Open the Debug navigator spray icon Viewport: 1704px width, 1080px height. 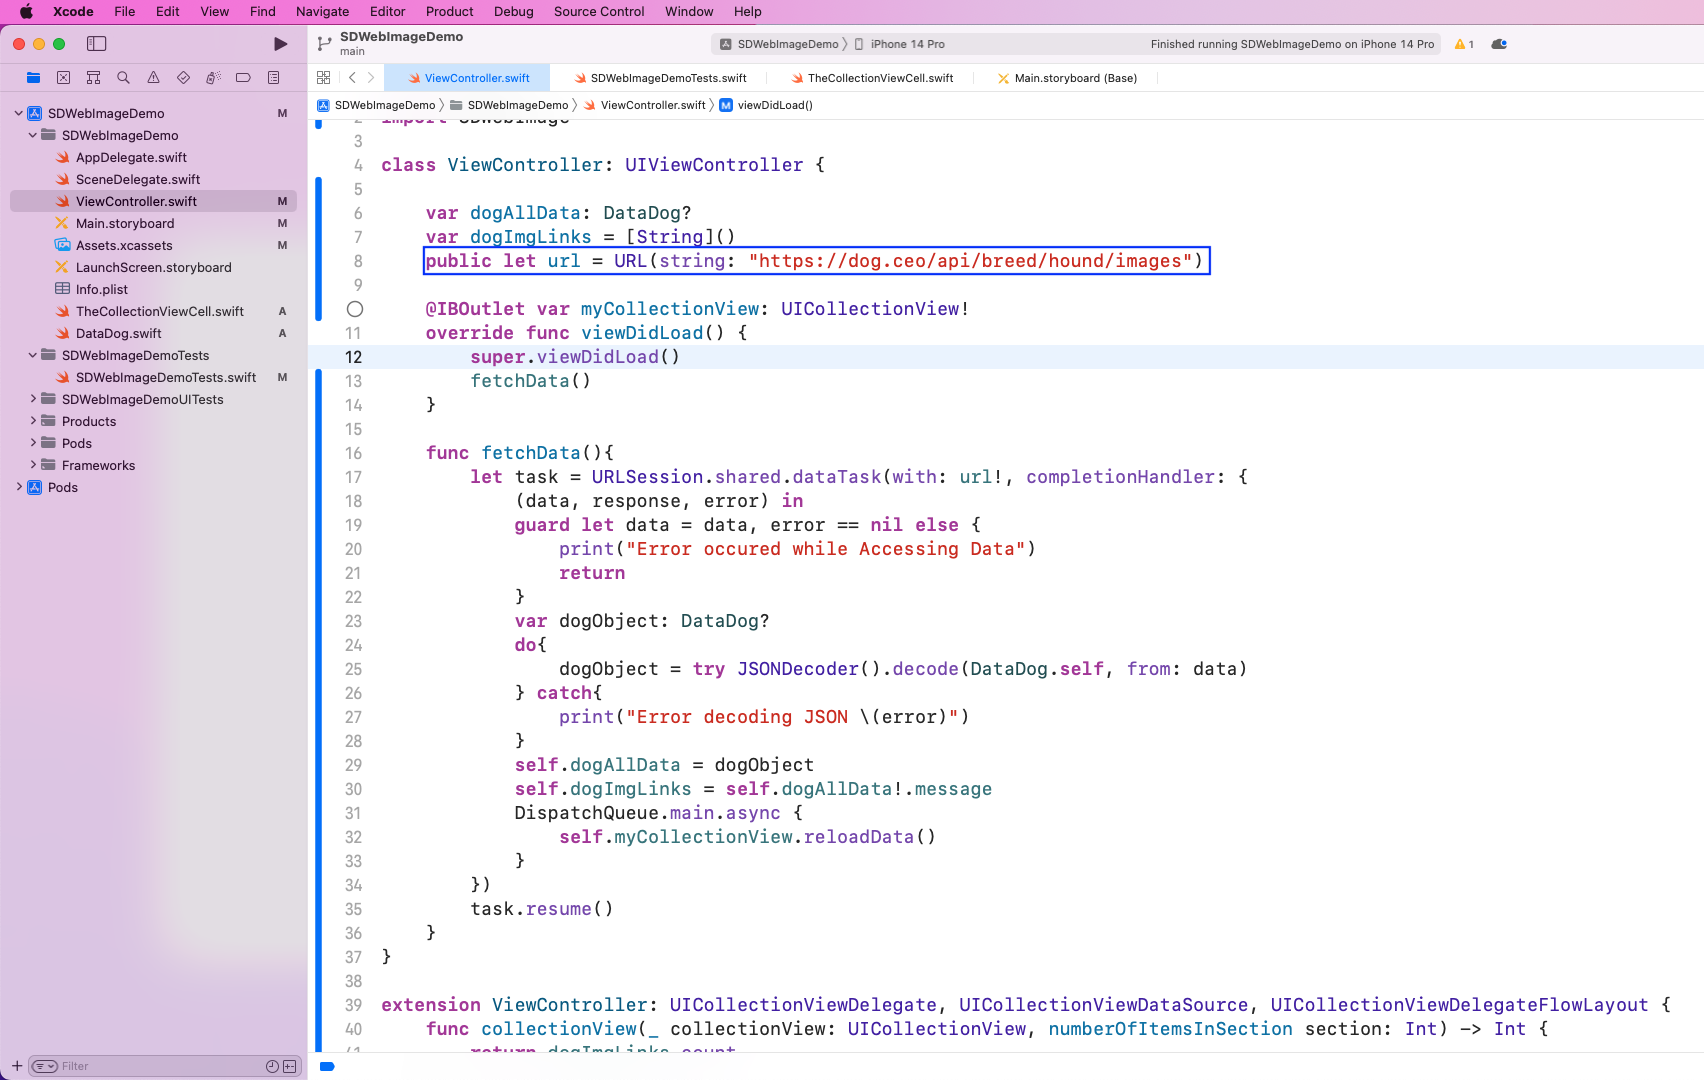tap(213, 77)
